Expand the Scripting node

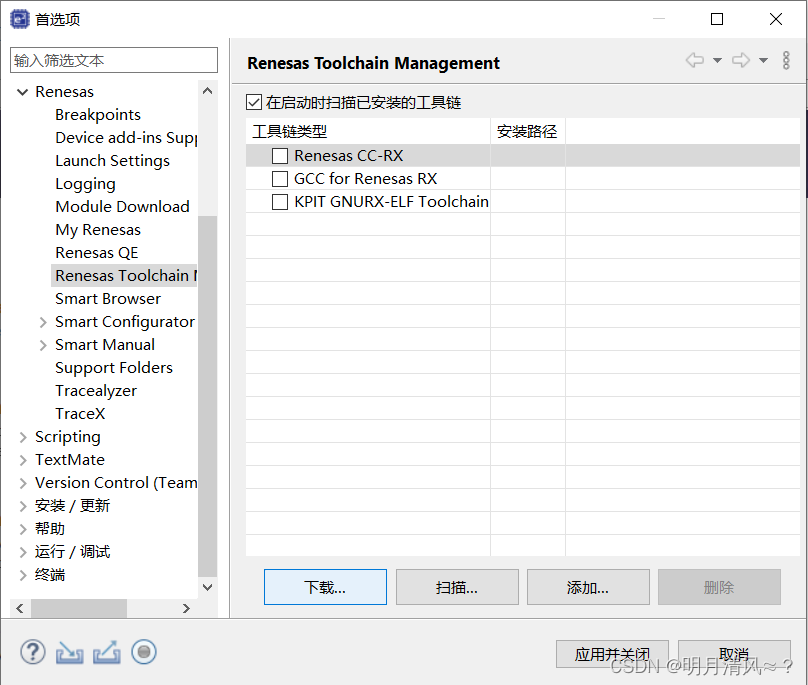(23, 437)
